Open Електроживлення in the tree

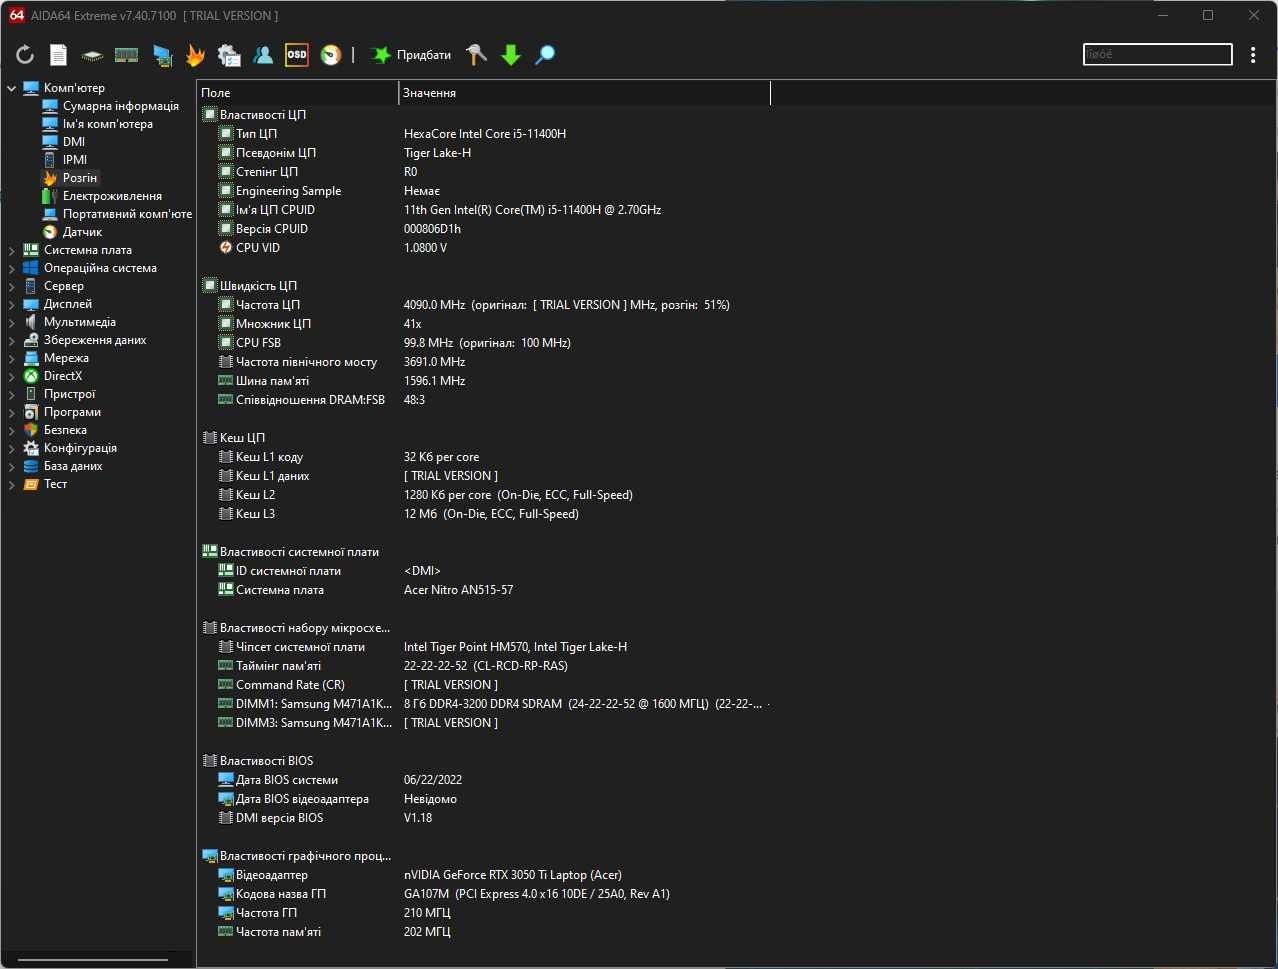(112, 196)
